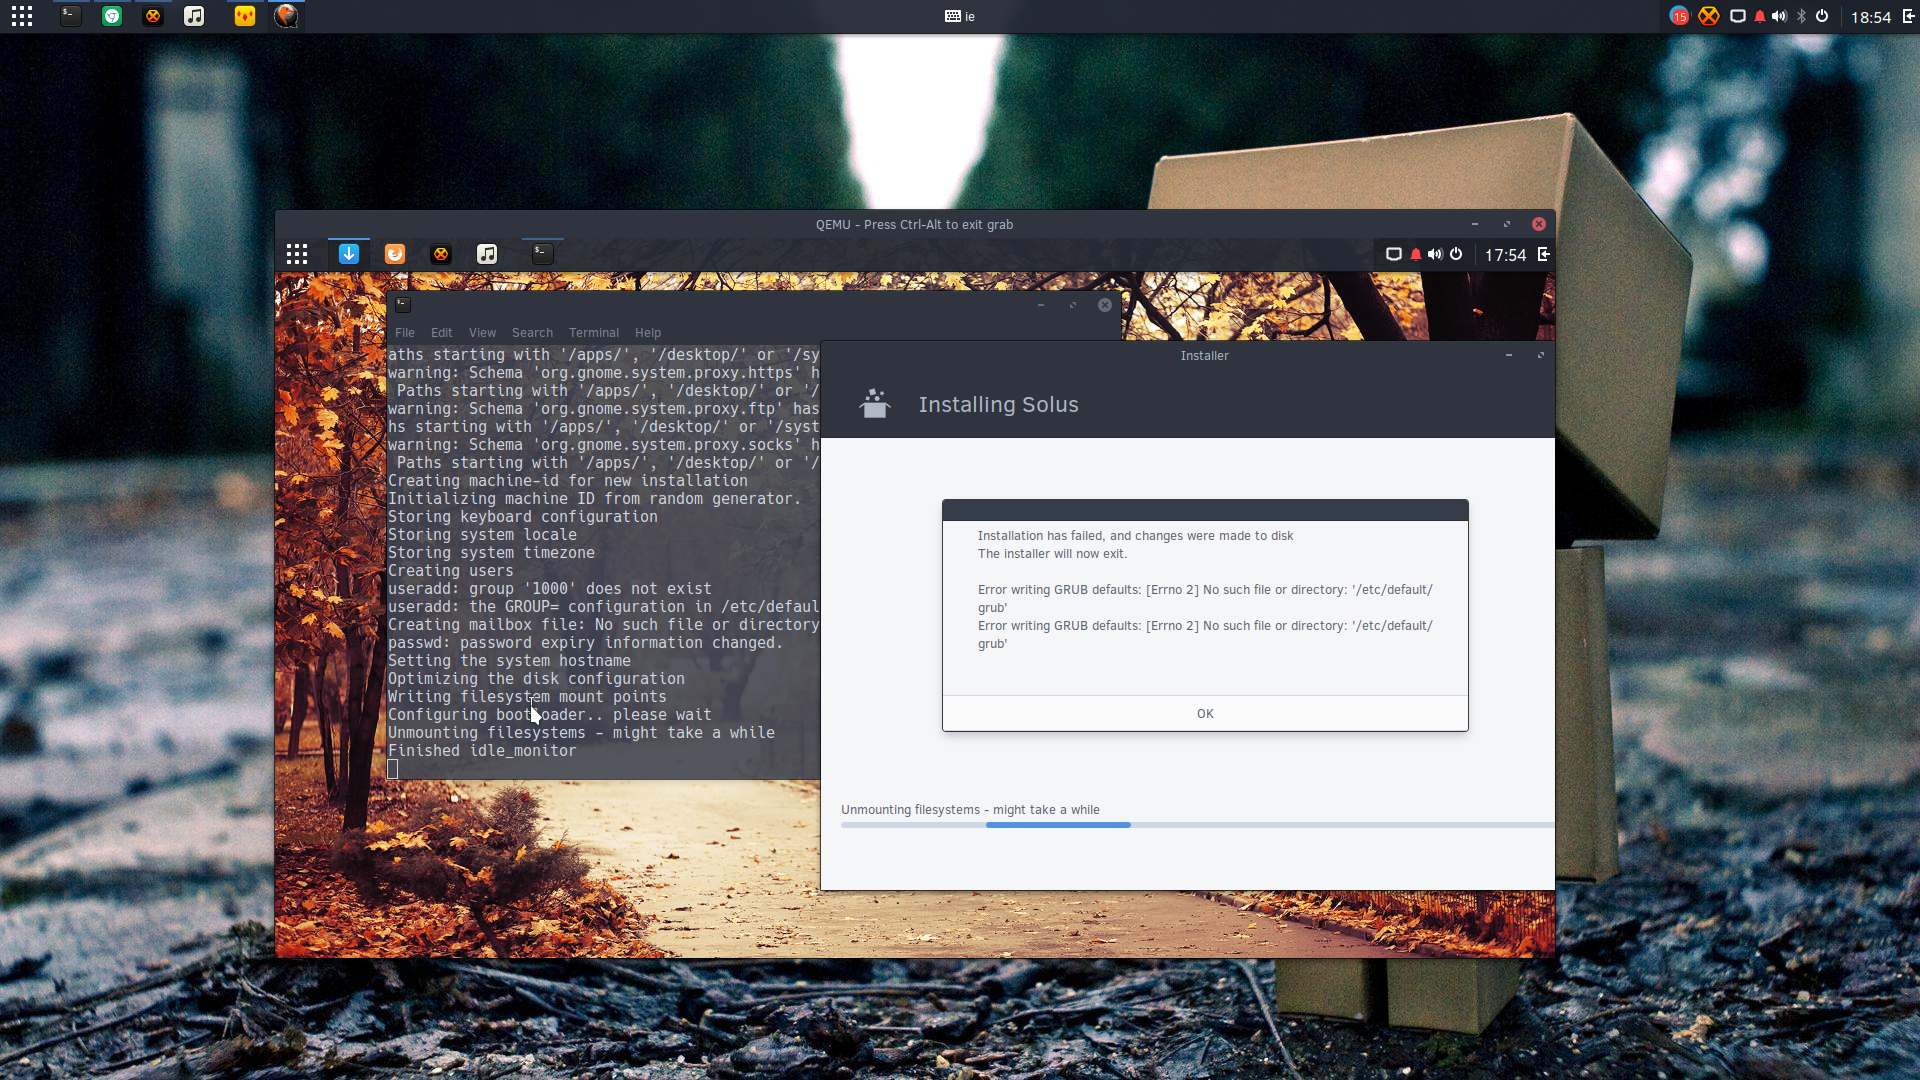Click 'Storing system timezone' terminal line
The image size is (1920, 1080).
click(x=491, y=553)
